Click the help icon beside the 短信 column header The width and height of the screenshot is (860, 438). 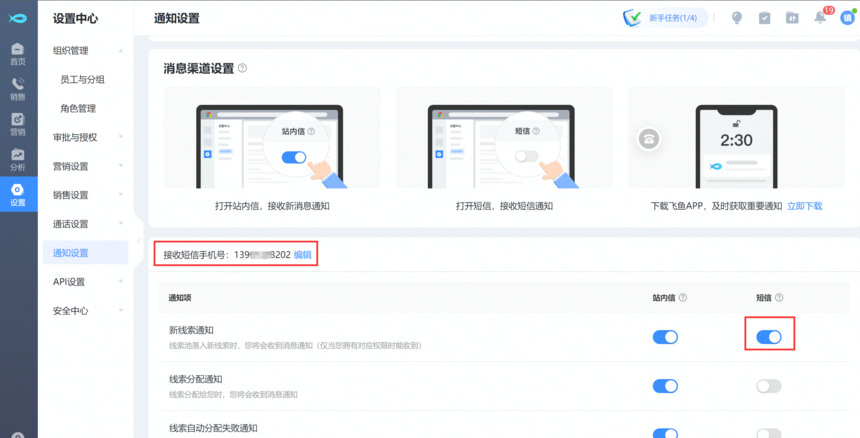[779, 298]
